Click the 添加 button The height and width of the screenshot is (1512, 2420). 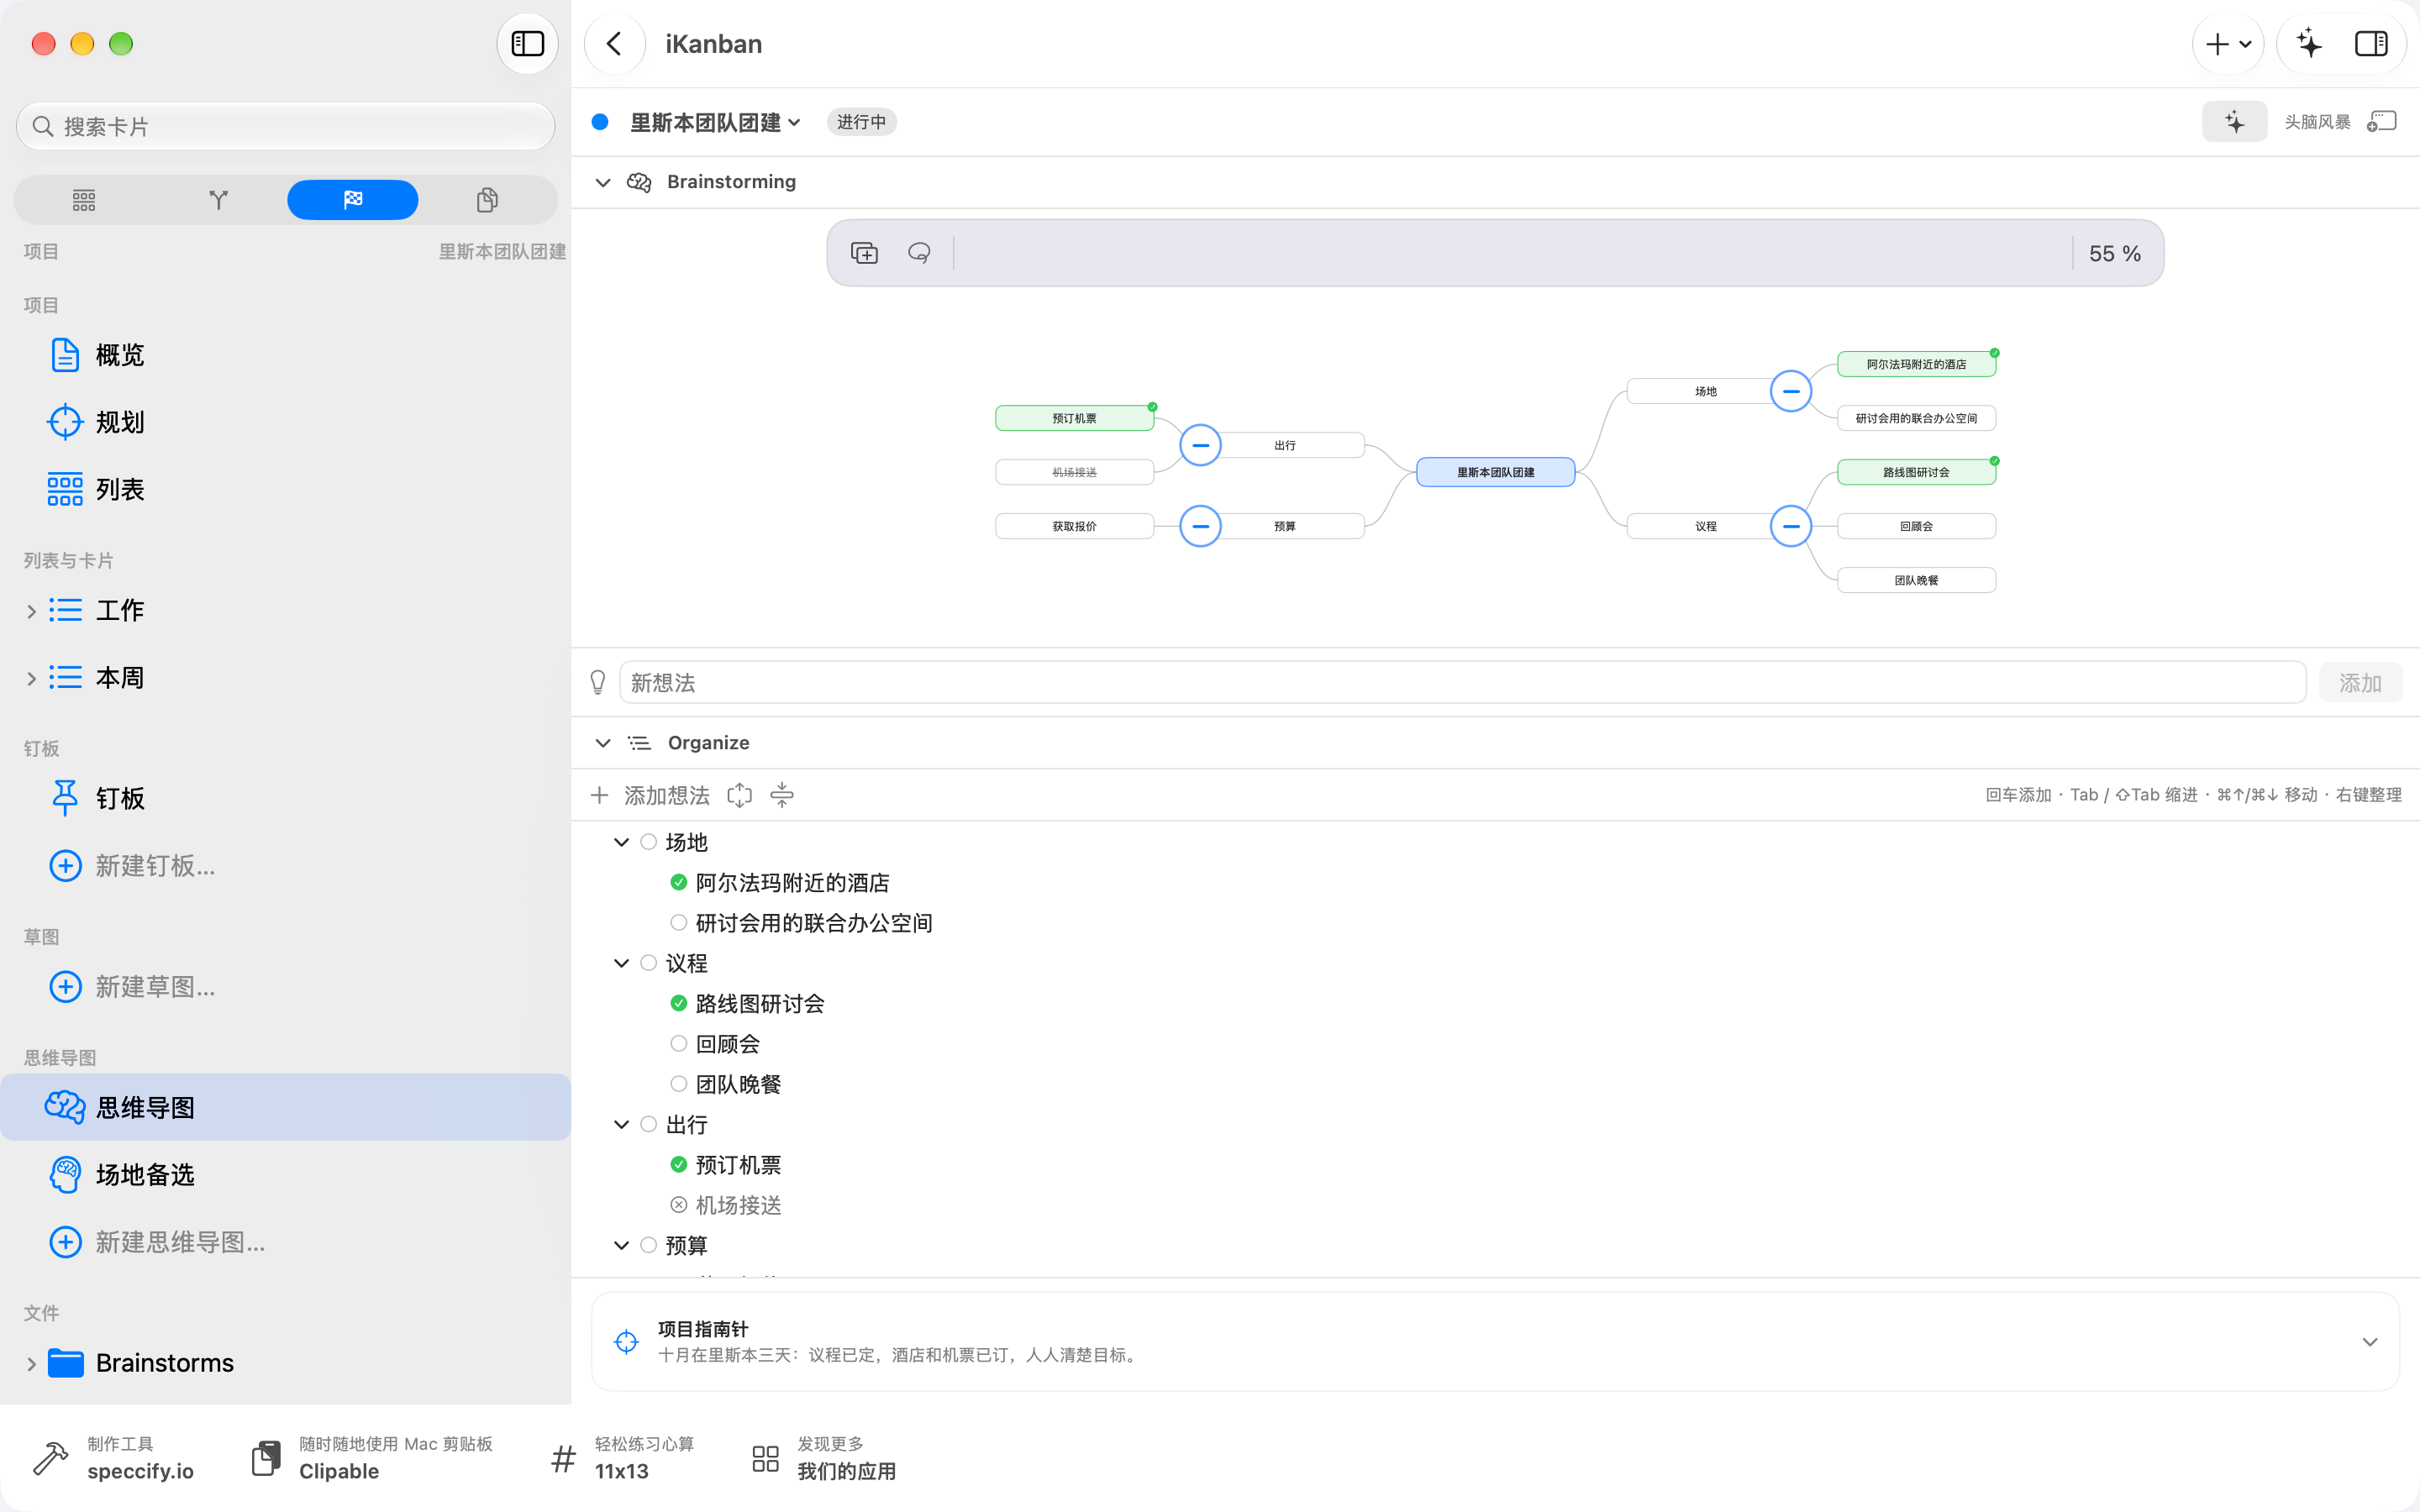(2360, 683)
